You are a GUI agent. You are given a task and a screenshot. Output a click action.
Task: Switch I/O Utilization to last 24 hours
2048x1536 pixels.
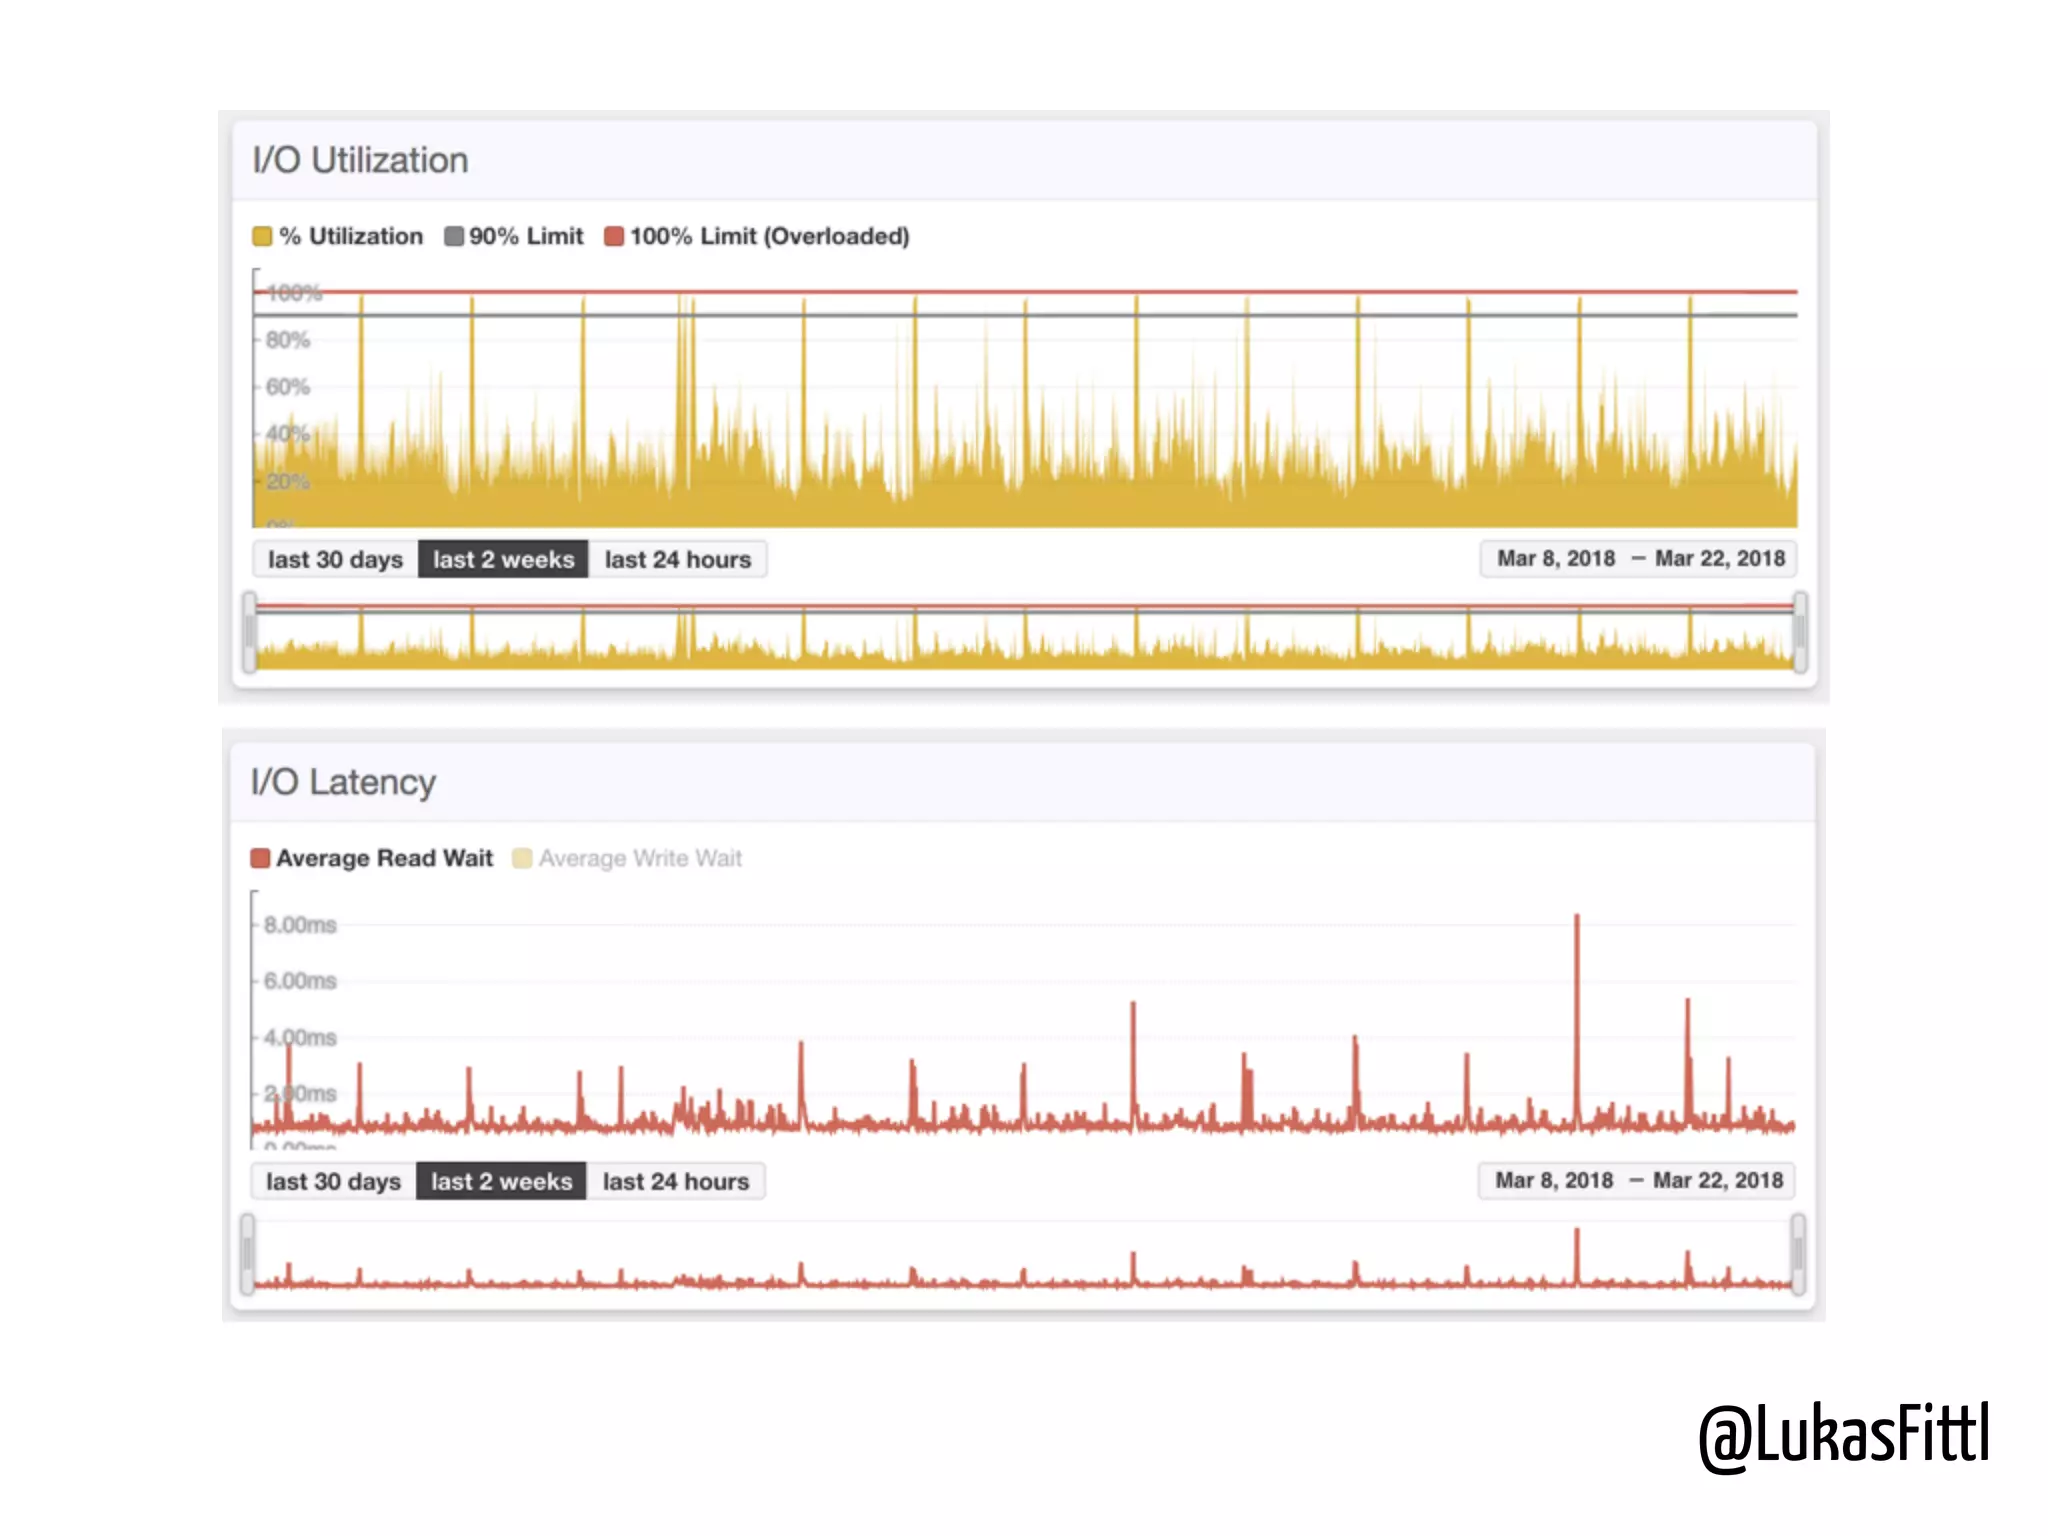pos(677,560)
